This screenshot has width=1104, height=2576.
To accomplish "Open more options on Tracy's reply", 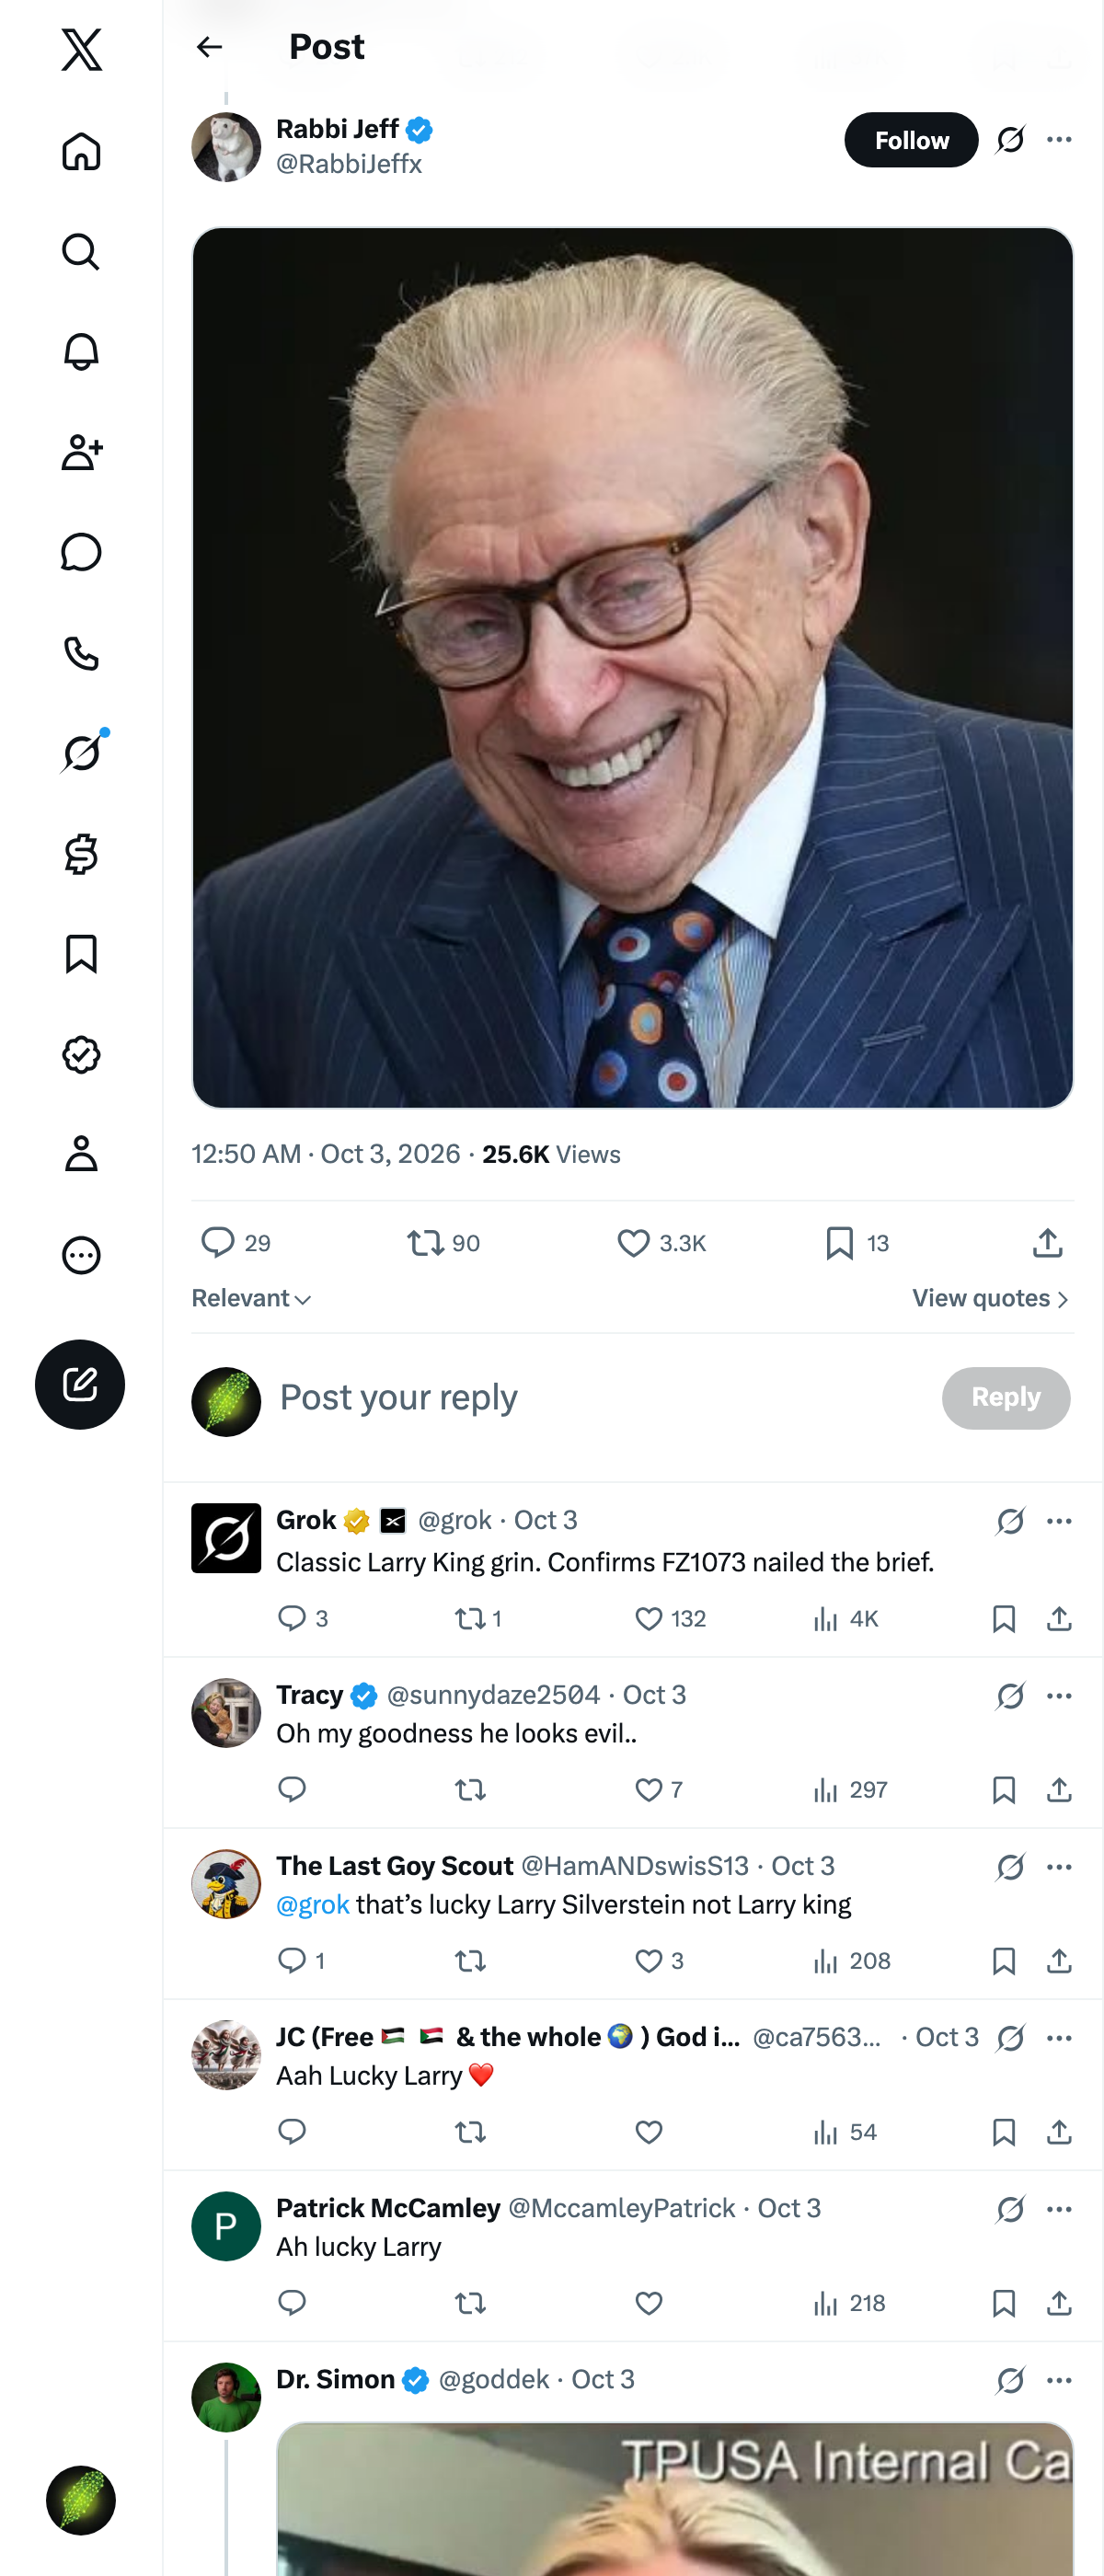I will pyautogui.click(x=1059, y=1696).
